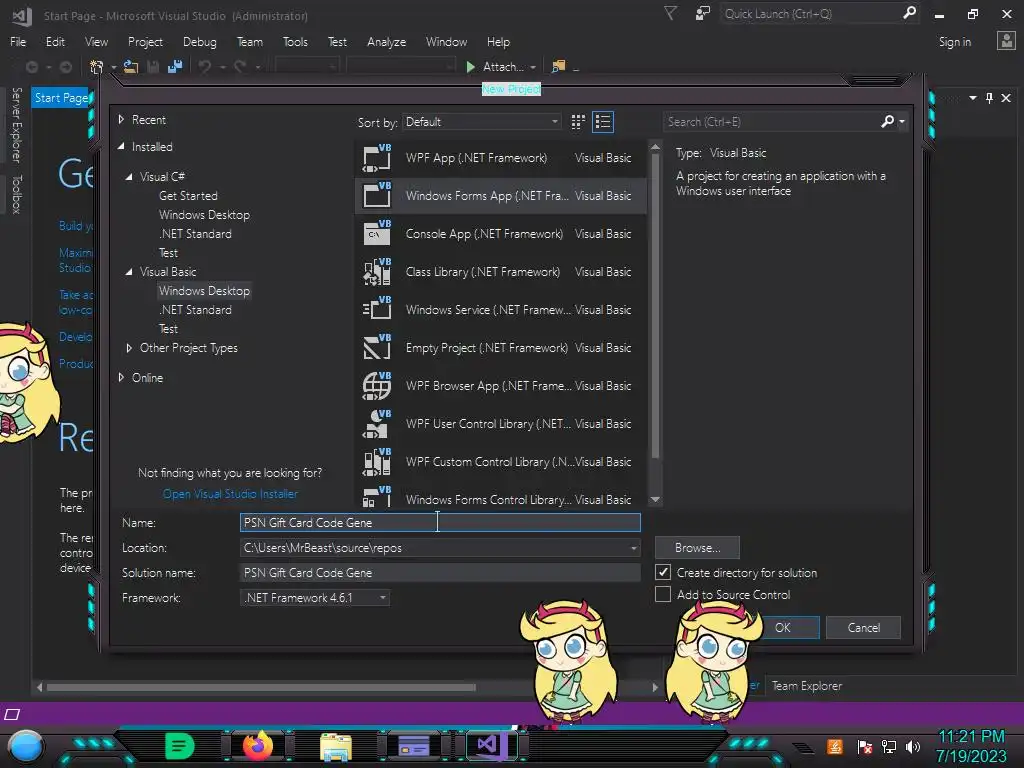The width and height of the screenshot is (1024, 768).
Task: Uncheck Create directory for solution
Action: coord(663,572)
